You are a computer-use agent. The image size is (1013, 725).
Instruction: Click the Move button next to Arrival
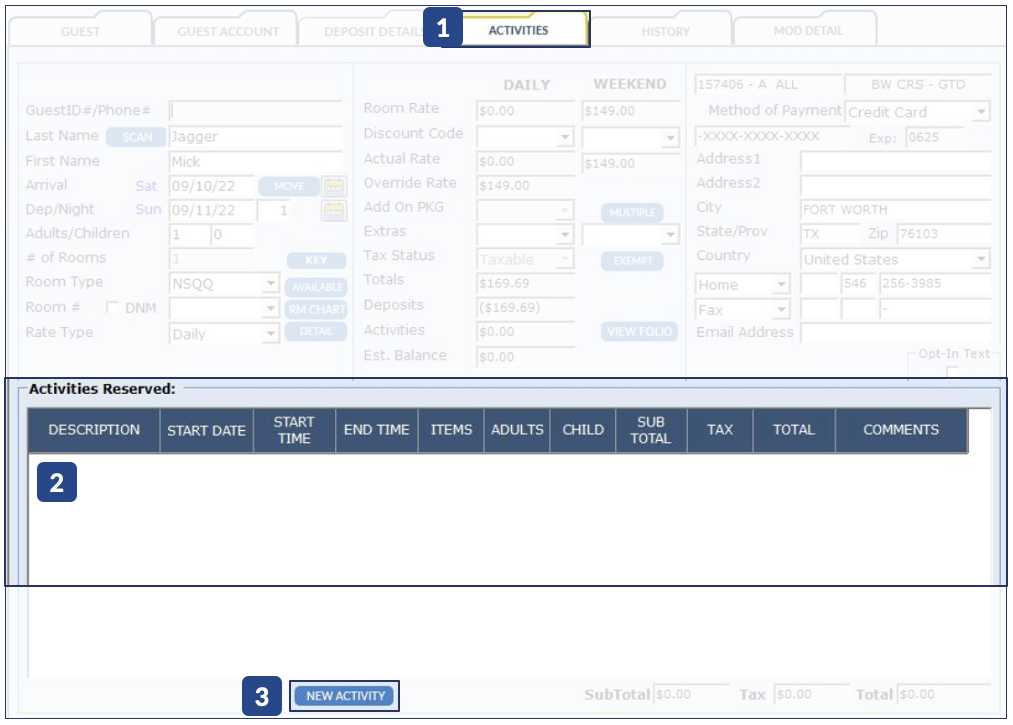288,186
